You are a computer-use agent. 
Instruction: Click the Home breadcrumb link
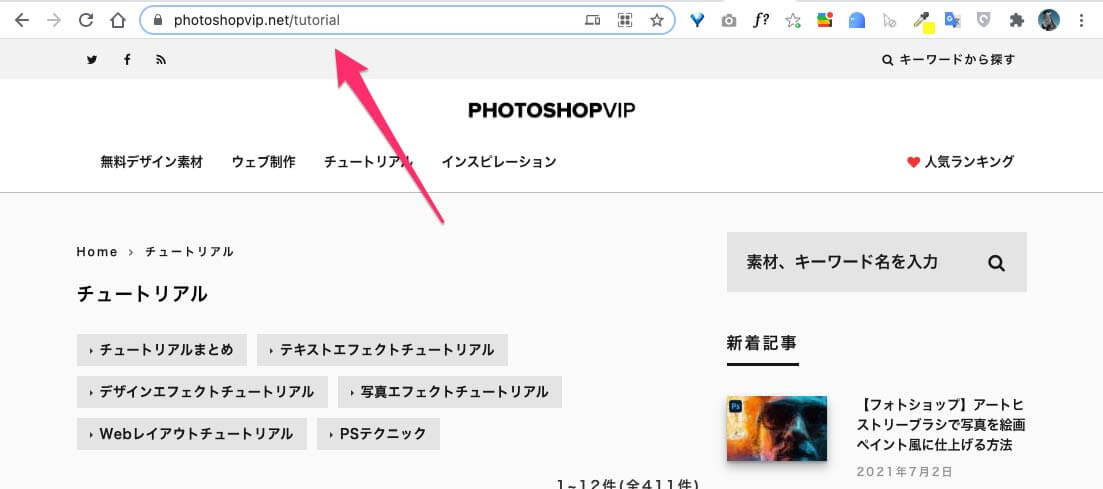click(97, 252)
